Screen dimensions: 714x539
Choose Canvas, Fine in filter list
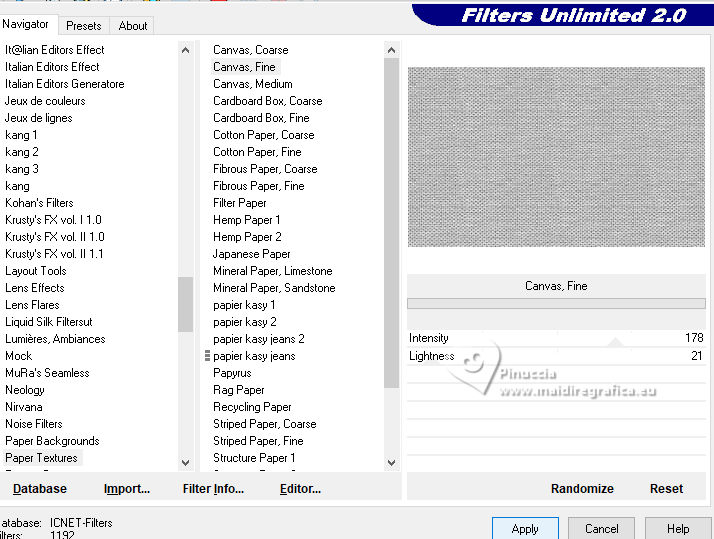(244, 67)
